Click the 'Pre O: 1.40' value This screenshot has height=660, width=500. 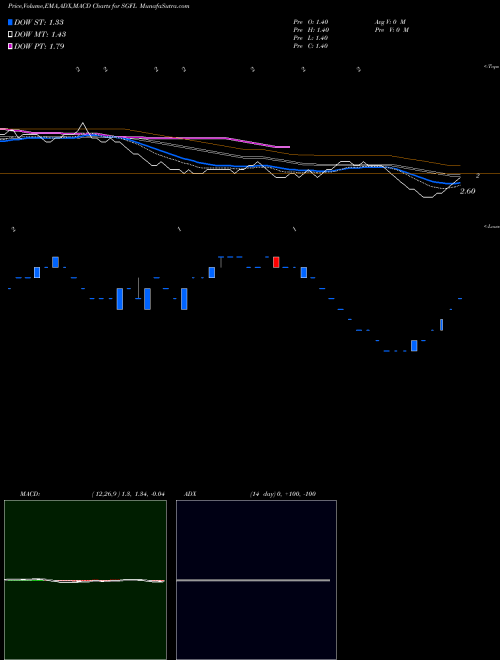point(311,22)
